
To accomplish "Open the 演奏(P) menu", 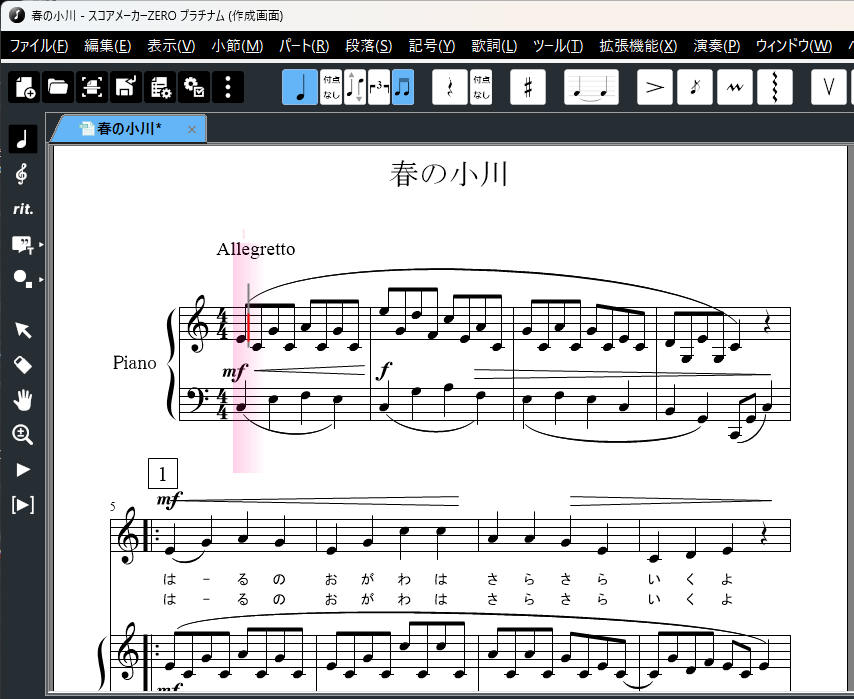I will (716, 46).
